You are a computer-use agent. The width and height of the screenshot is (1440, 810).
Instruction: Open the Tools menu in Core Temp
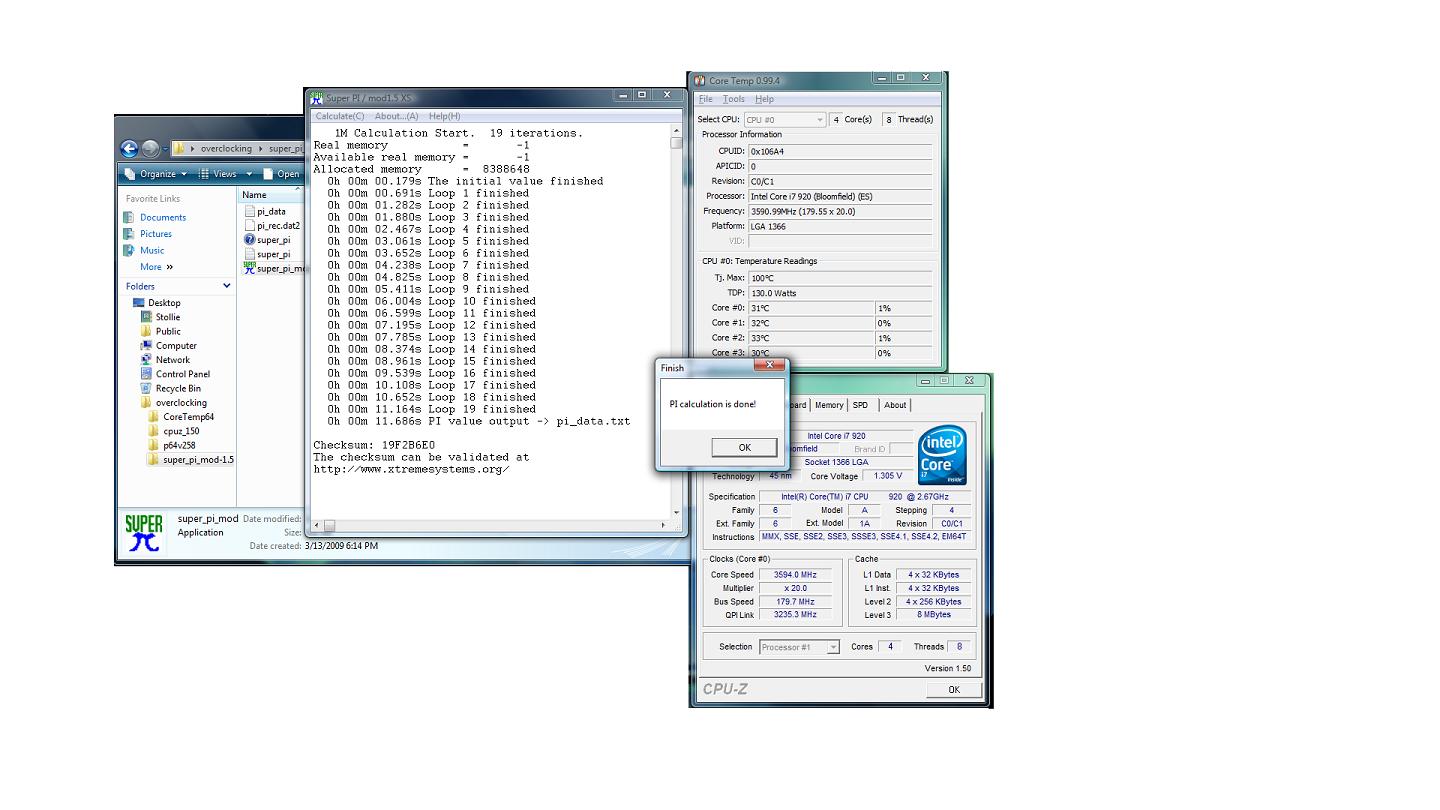[x=734, y=99]
